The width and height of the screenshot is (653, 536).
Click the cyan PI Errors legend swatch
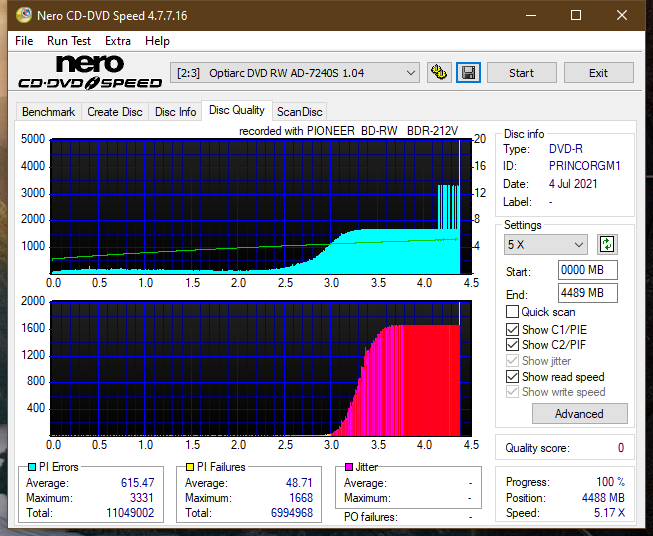32,467
